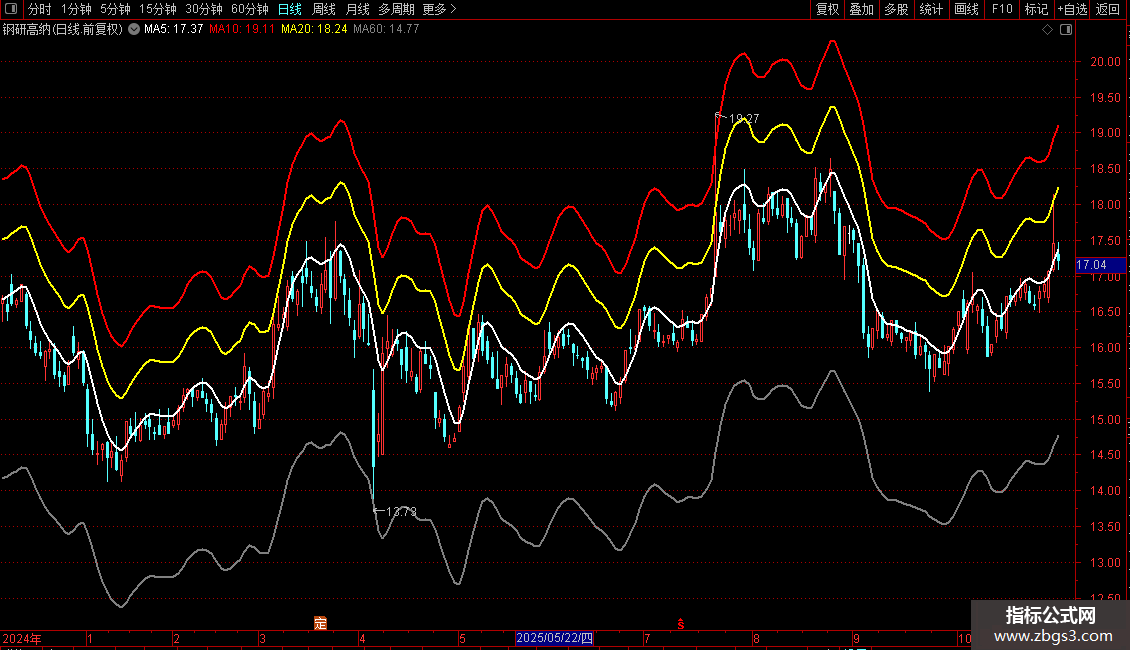
Task: Click the diamond icon above price axis
Action: point(1048,30)
